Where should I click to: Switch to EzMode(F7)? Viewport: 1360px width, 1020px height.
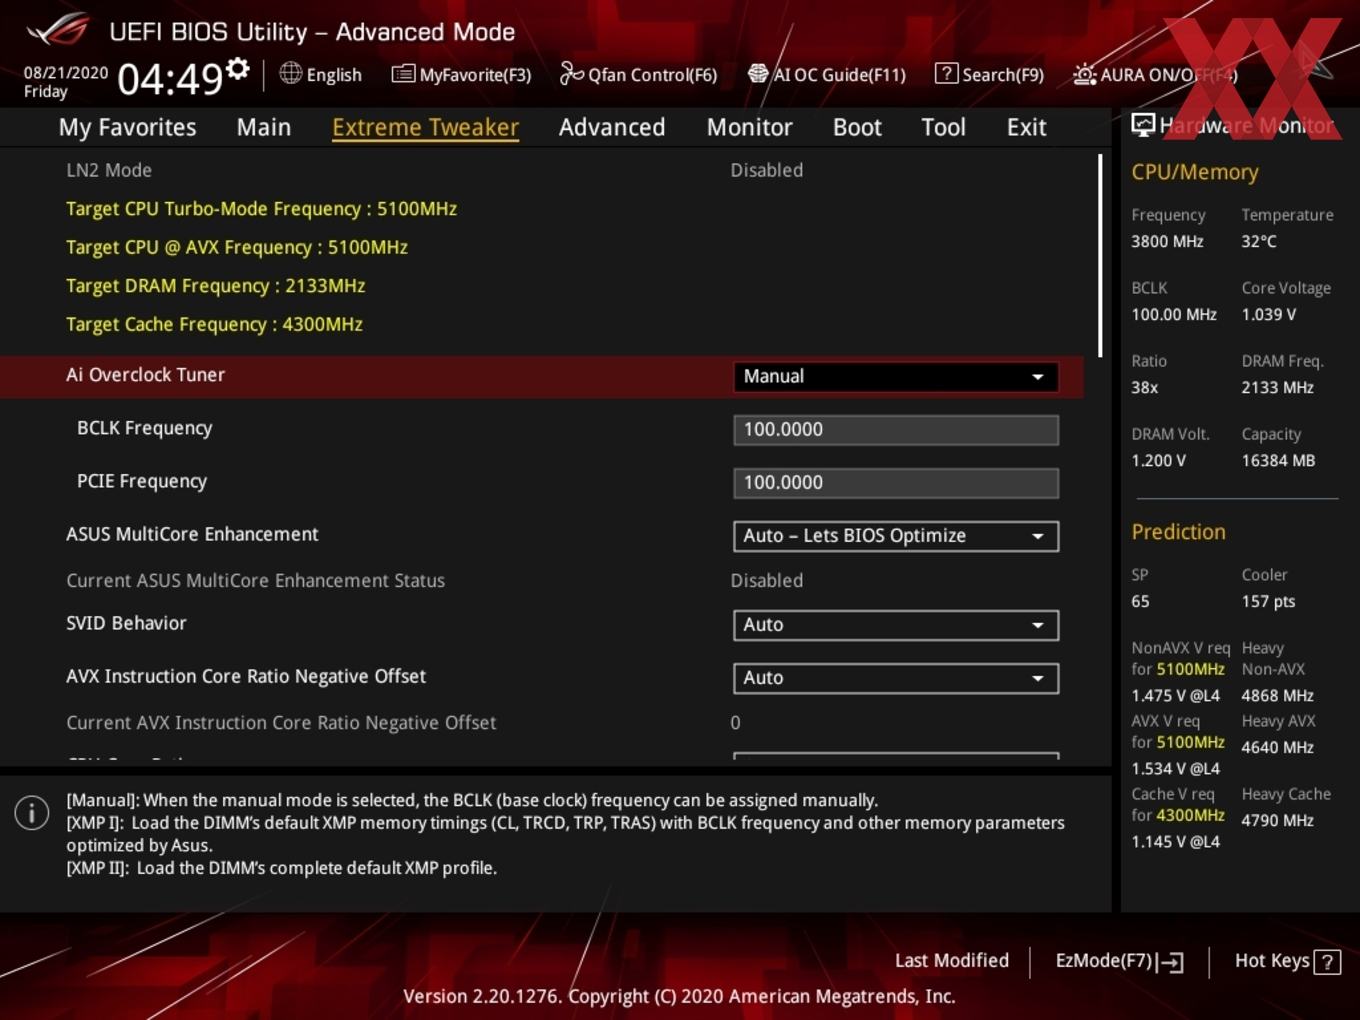(x=1120, y=961)
